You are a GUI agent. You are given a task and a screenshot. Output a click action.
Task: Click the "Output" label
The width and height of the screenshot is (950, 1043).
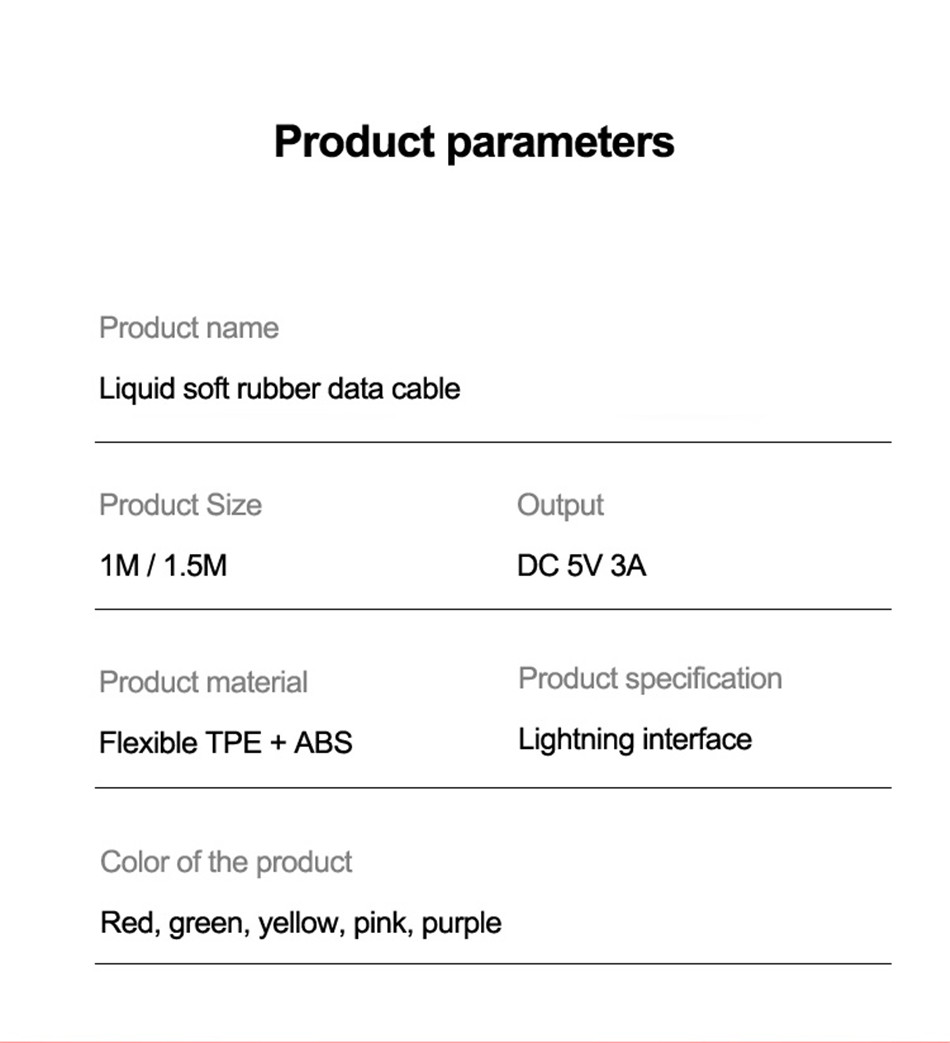click(x=560, y=505)
